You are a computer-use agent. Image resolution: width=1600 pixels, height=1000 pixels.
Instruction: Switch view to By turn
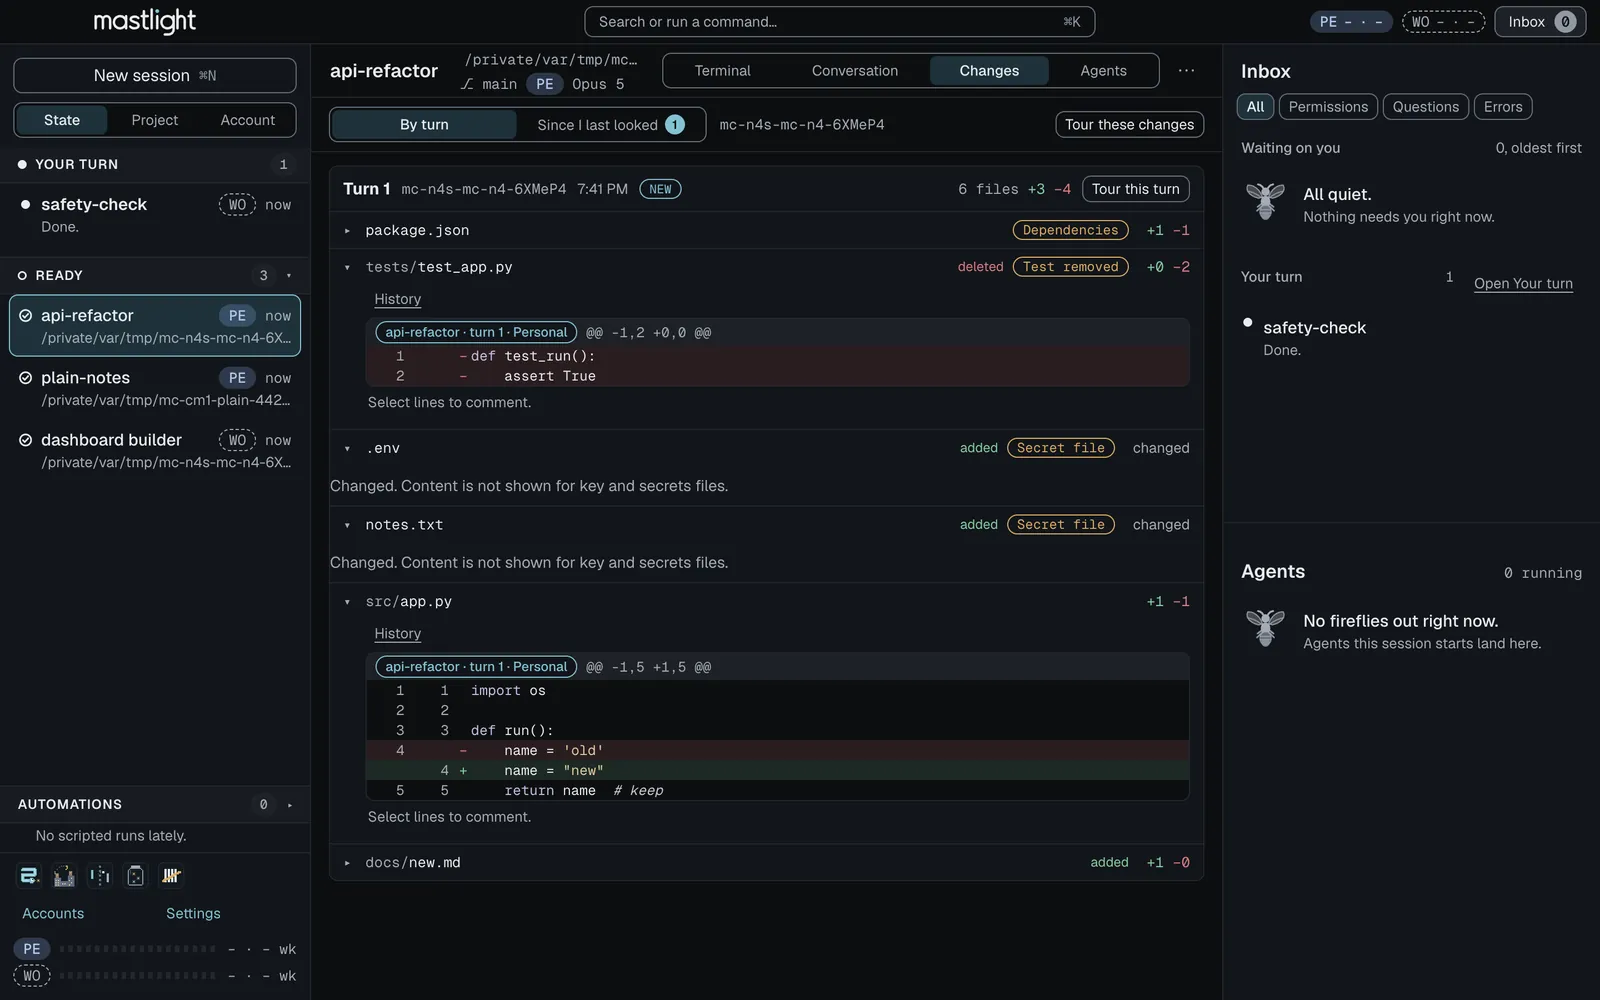[424, 125]
